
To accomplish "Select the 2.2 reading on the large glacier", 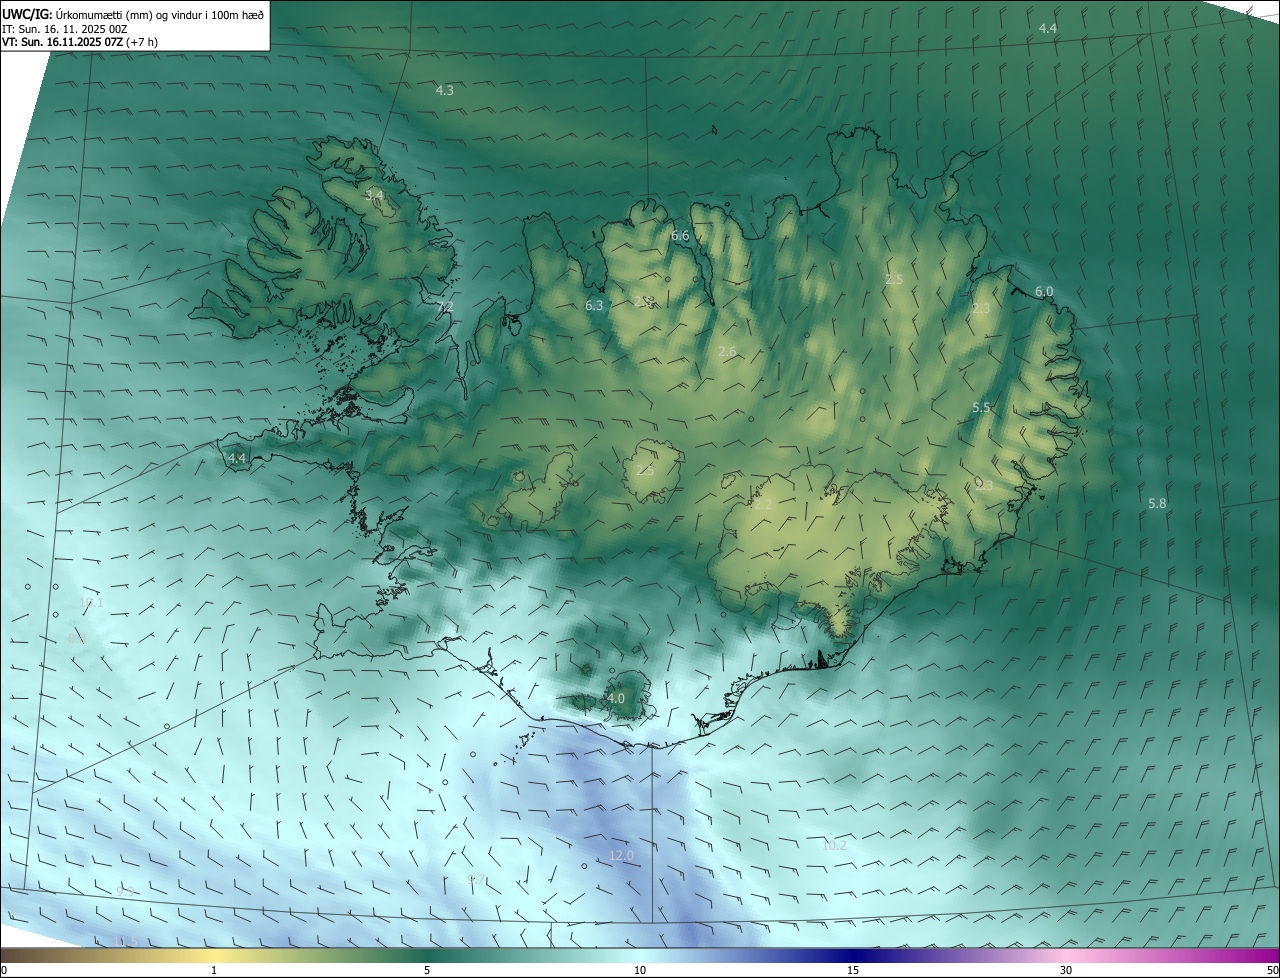I will pyautogui.click(x=763, y=505).
